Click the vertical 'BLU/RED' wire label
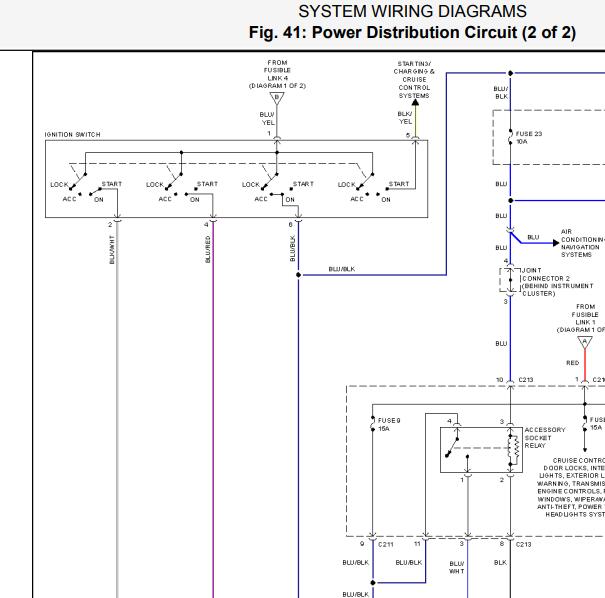This screenshot has width=605, height=598. (x=208, y=250)
